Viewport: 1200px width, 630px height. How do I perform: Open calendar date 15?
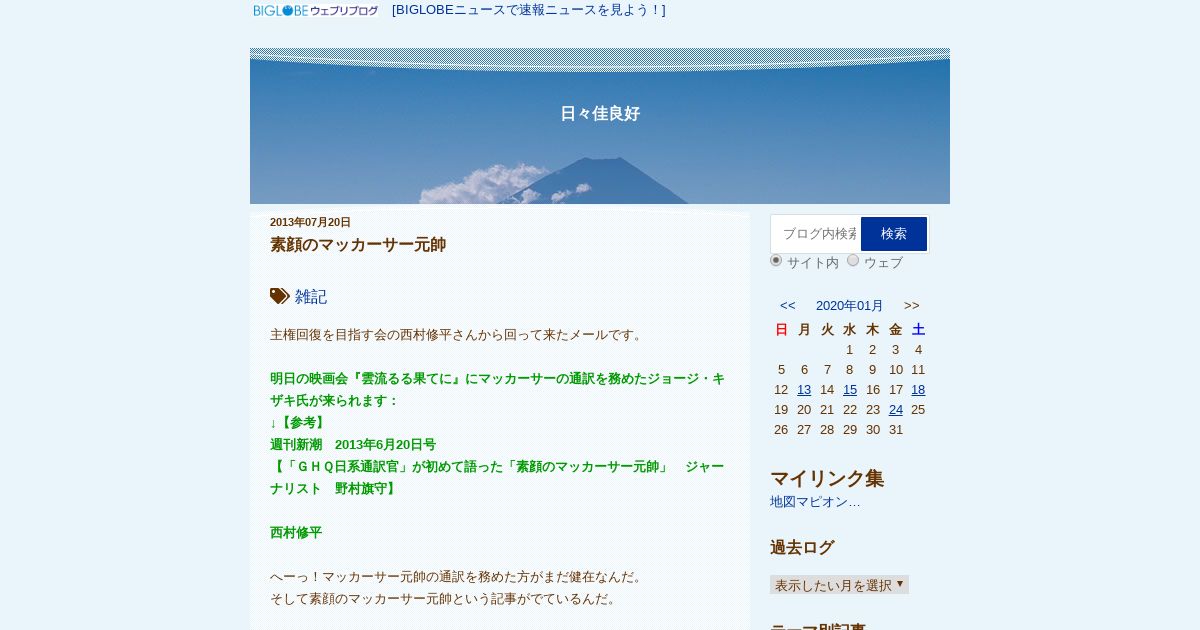tap(850, 389)
